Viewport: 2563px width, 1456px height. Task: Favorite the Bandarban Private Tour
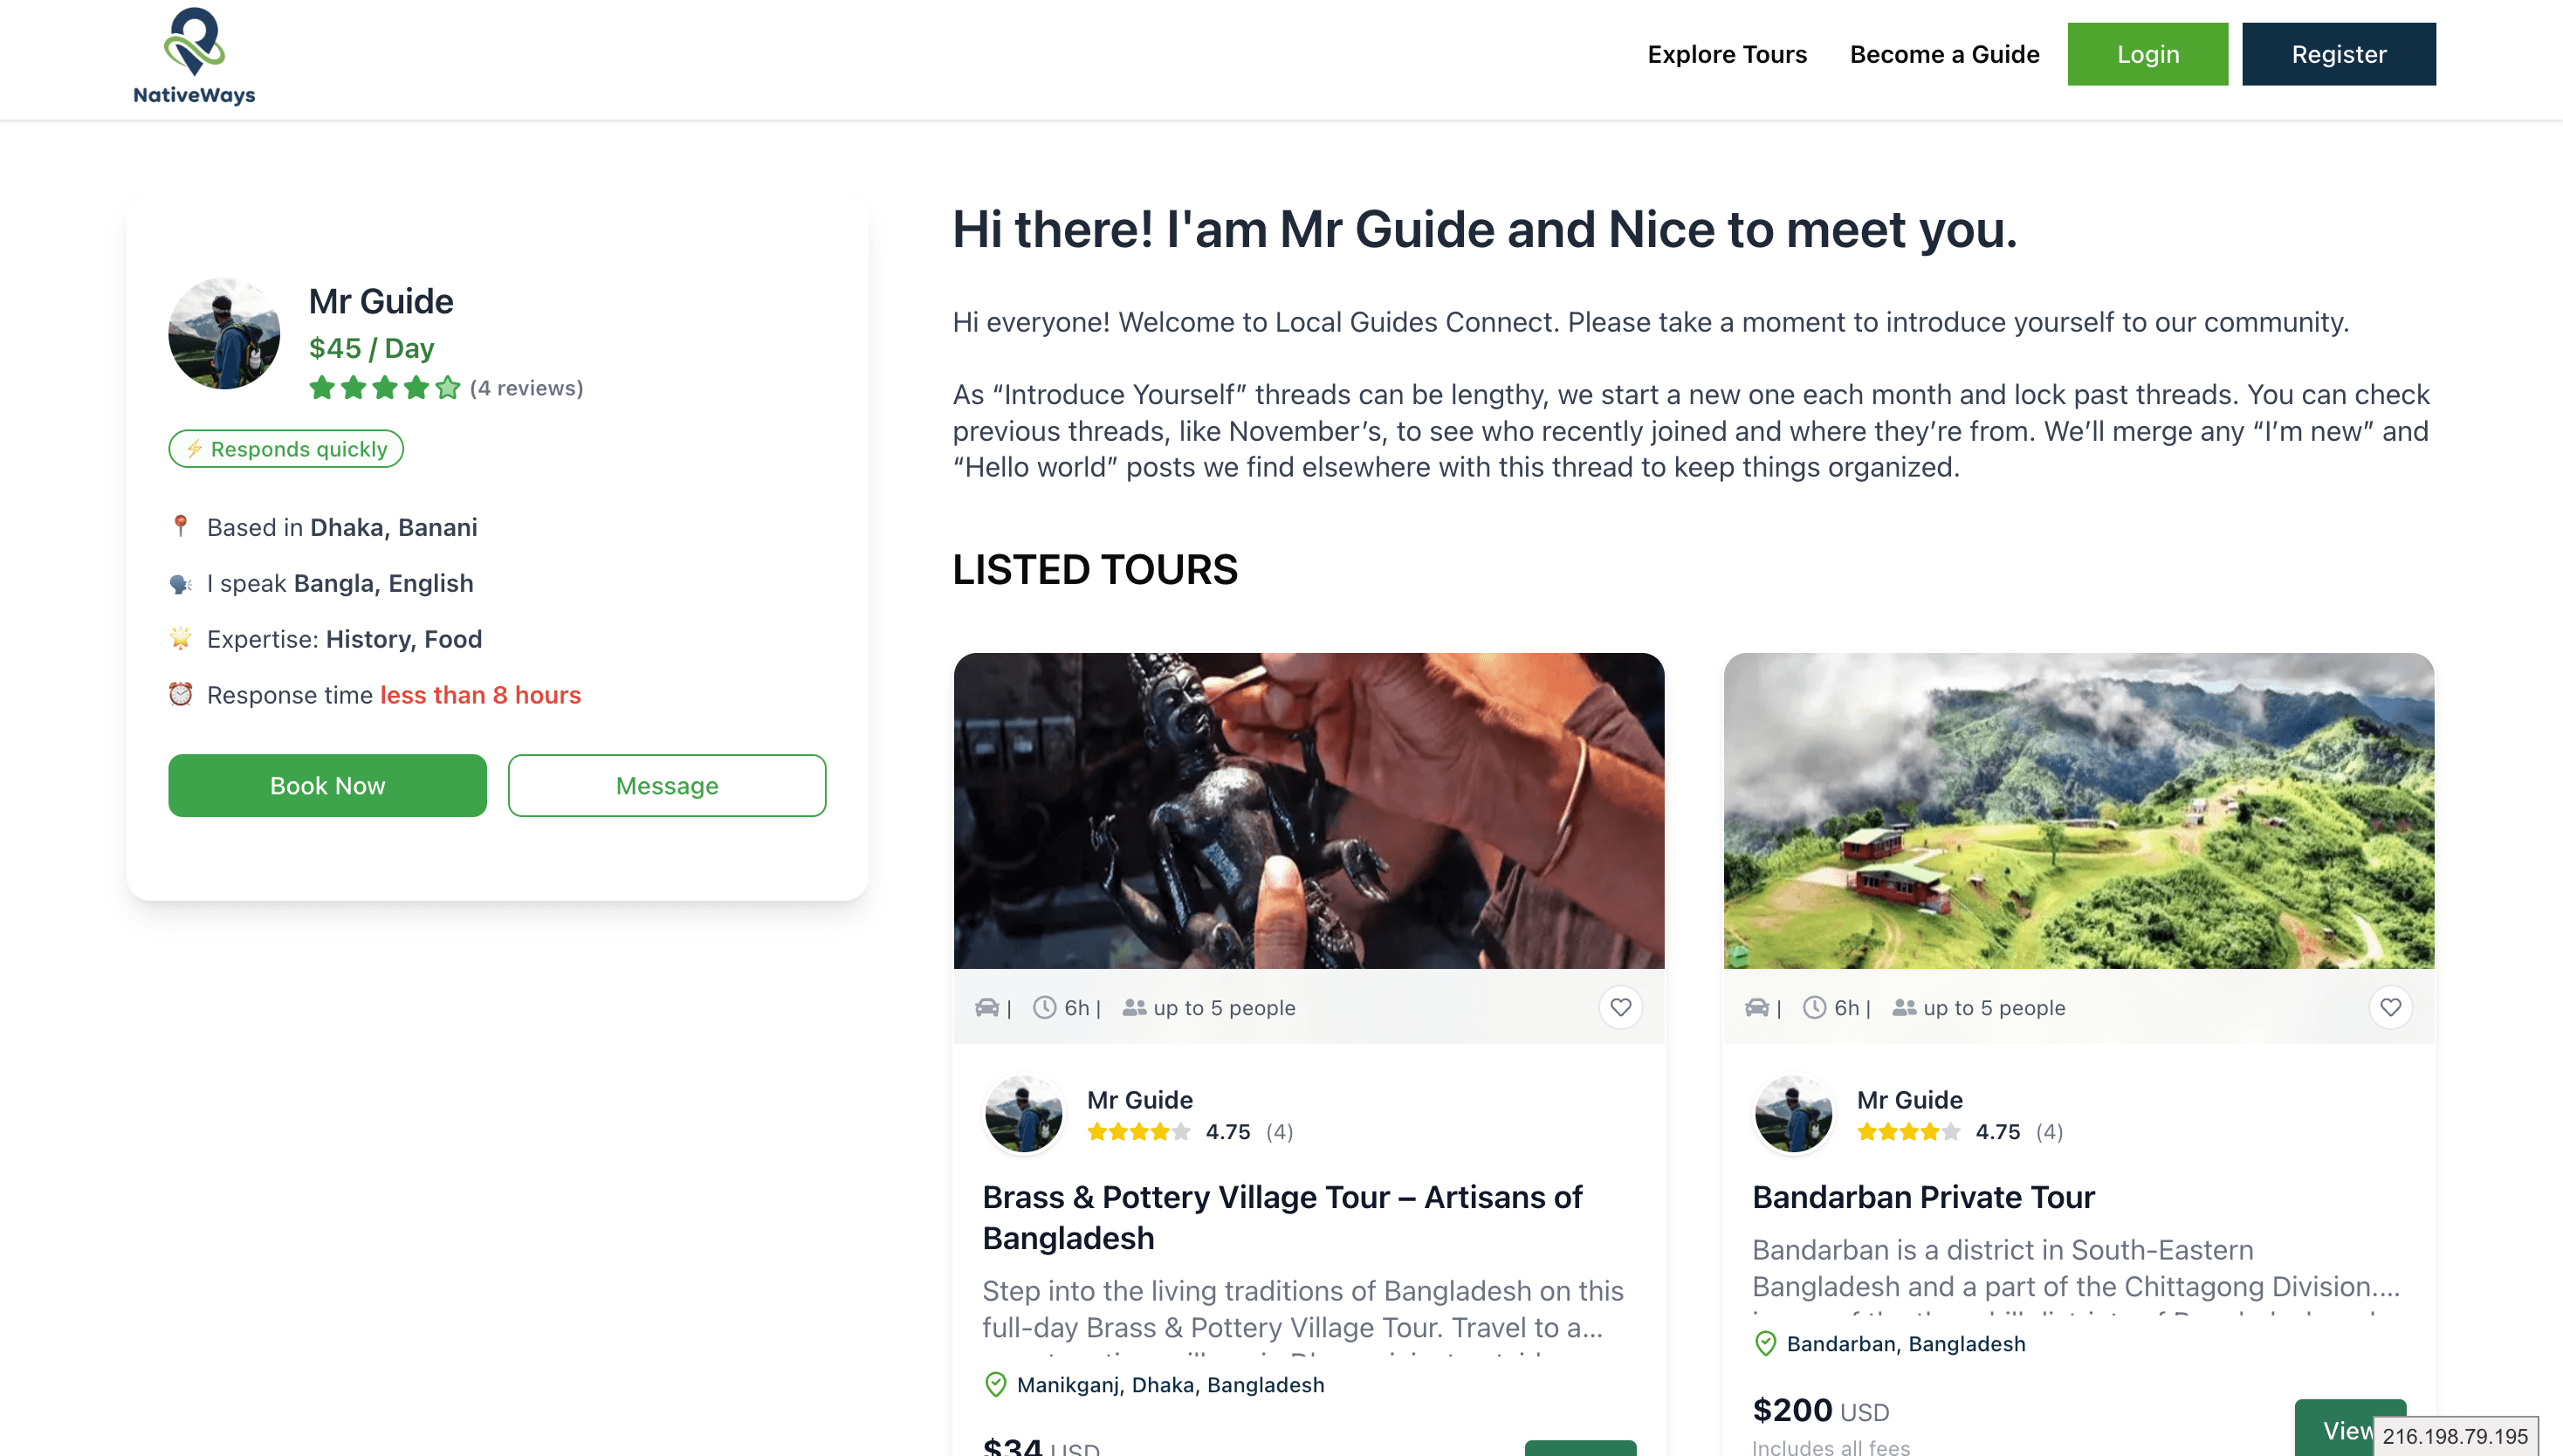[2391, 1007]
